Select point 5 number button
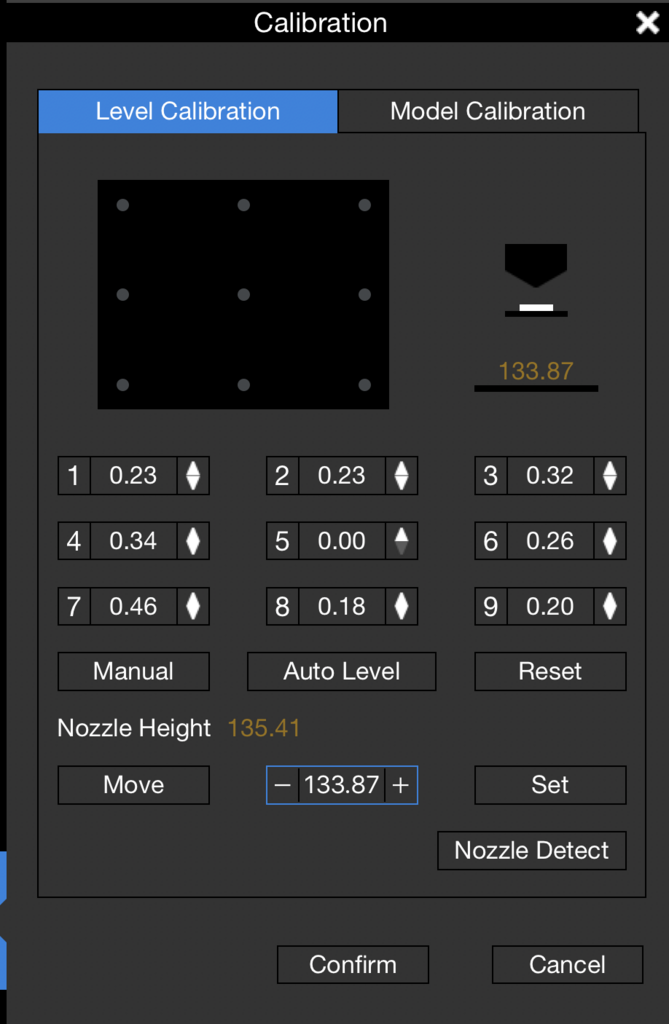669x1024 pixels. point(282,541)
